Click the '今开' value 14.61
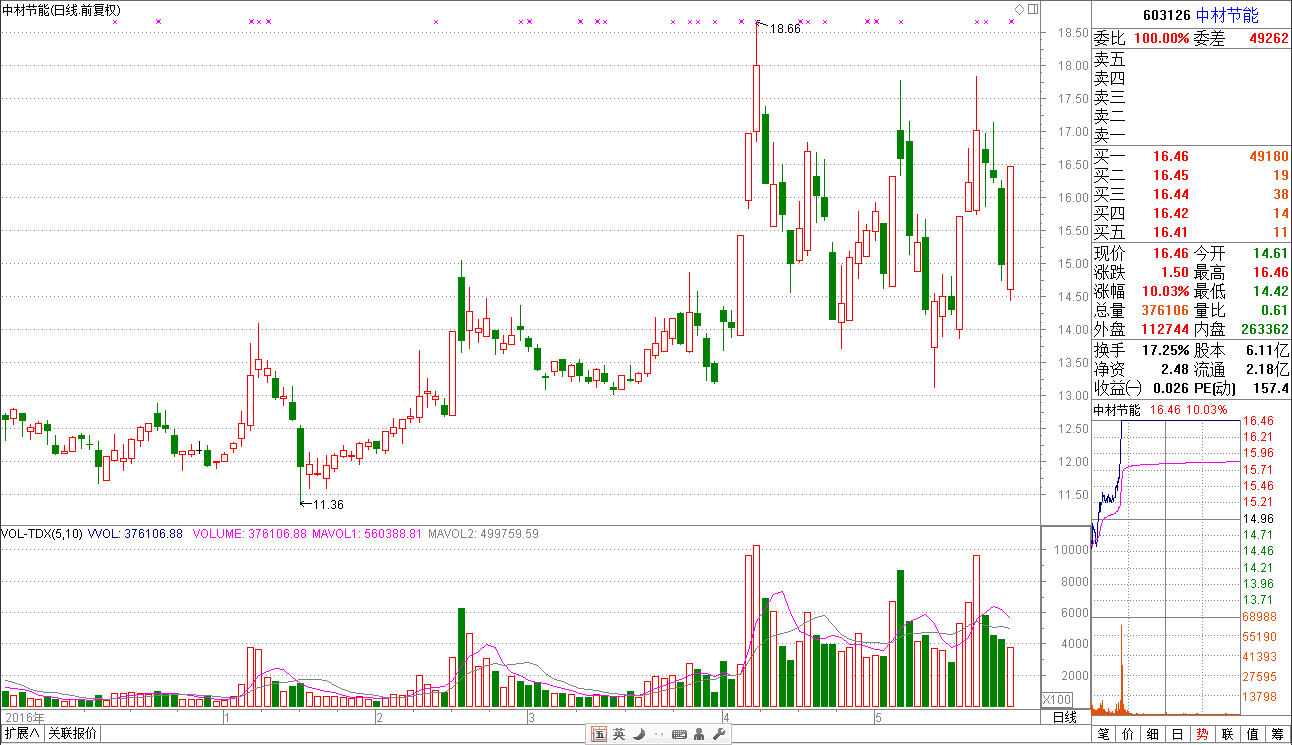This screenshot has width=1292, height=745. coord(1270,253)
